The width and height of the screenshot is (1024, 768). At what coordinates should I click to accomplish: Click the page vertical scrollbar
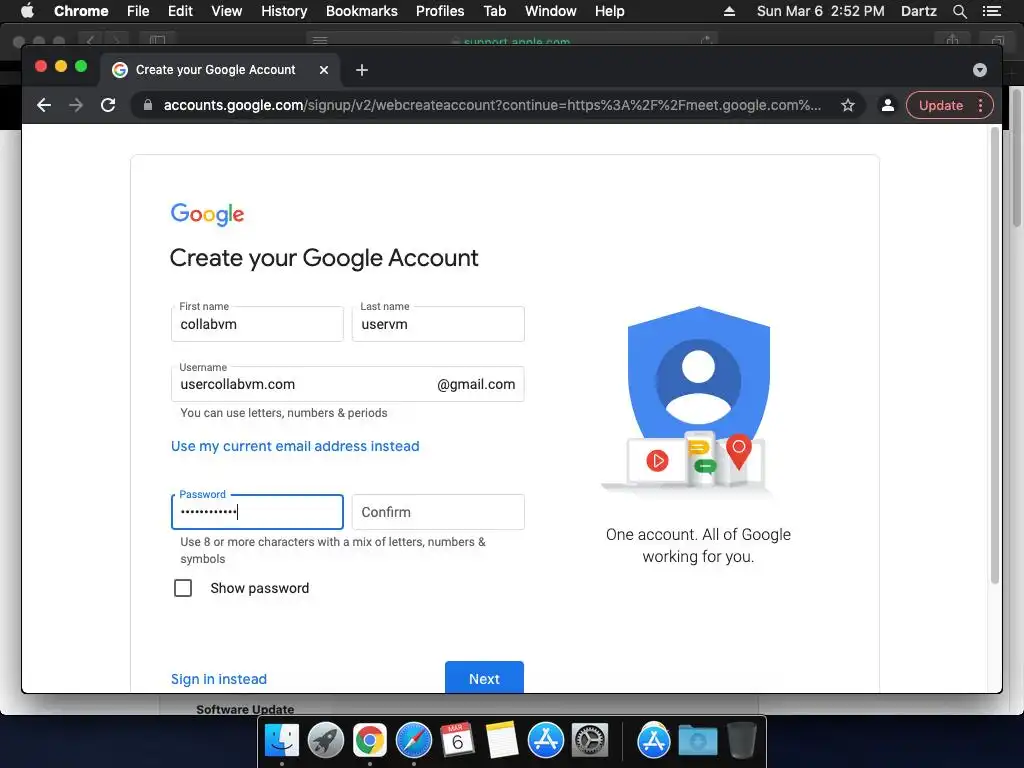pyautogui.click(x=995, y=355)
